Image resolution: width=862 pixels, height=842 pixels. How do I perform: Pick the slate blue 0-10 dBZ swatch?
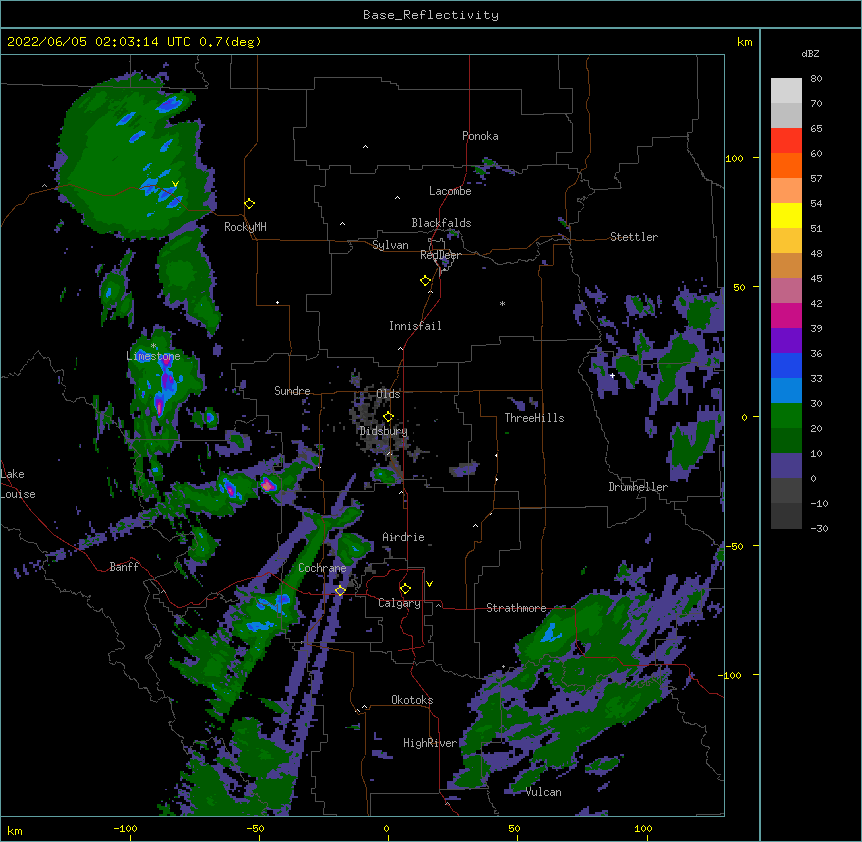point(786,466)
